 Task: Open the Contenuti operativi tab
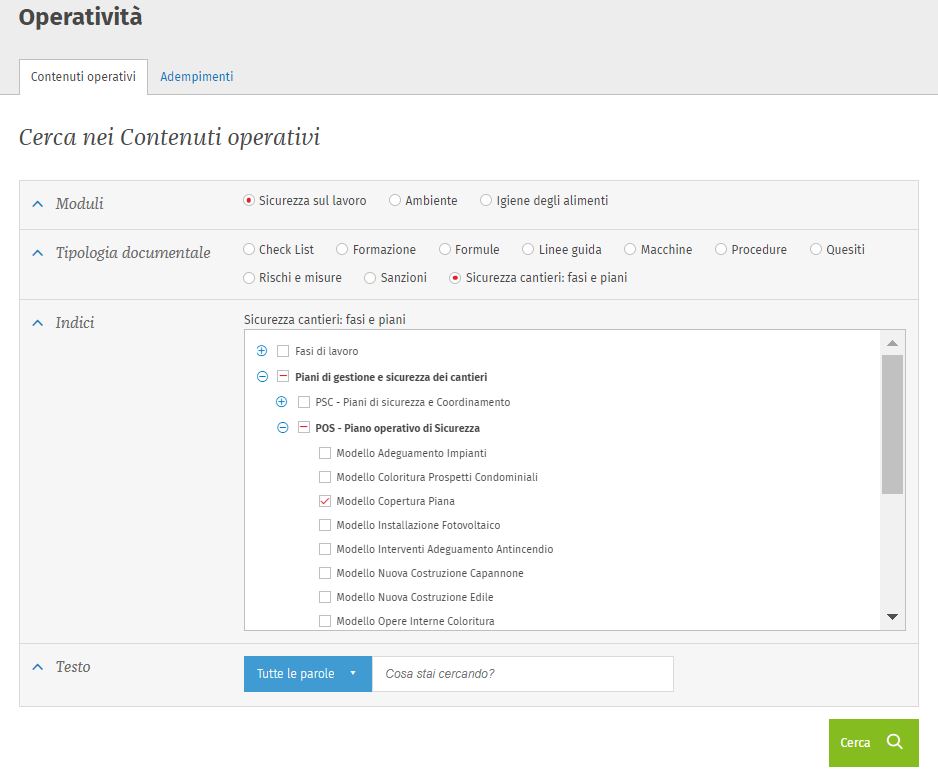[x=83, y=77]
